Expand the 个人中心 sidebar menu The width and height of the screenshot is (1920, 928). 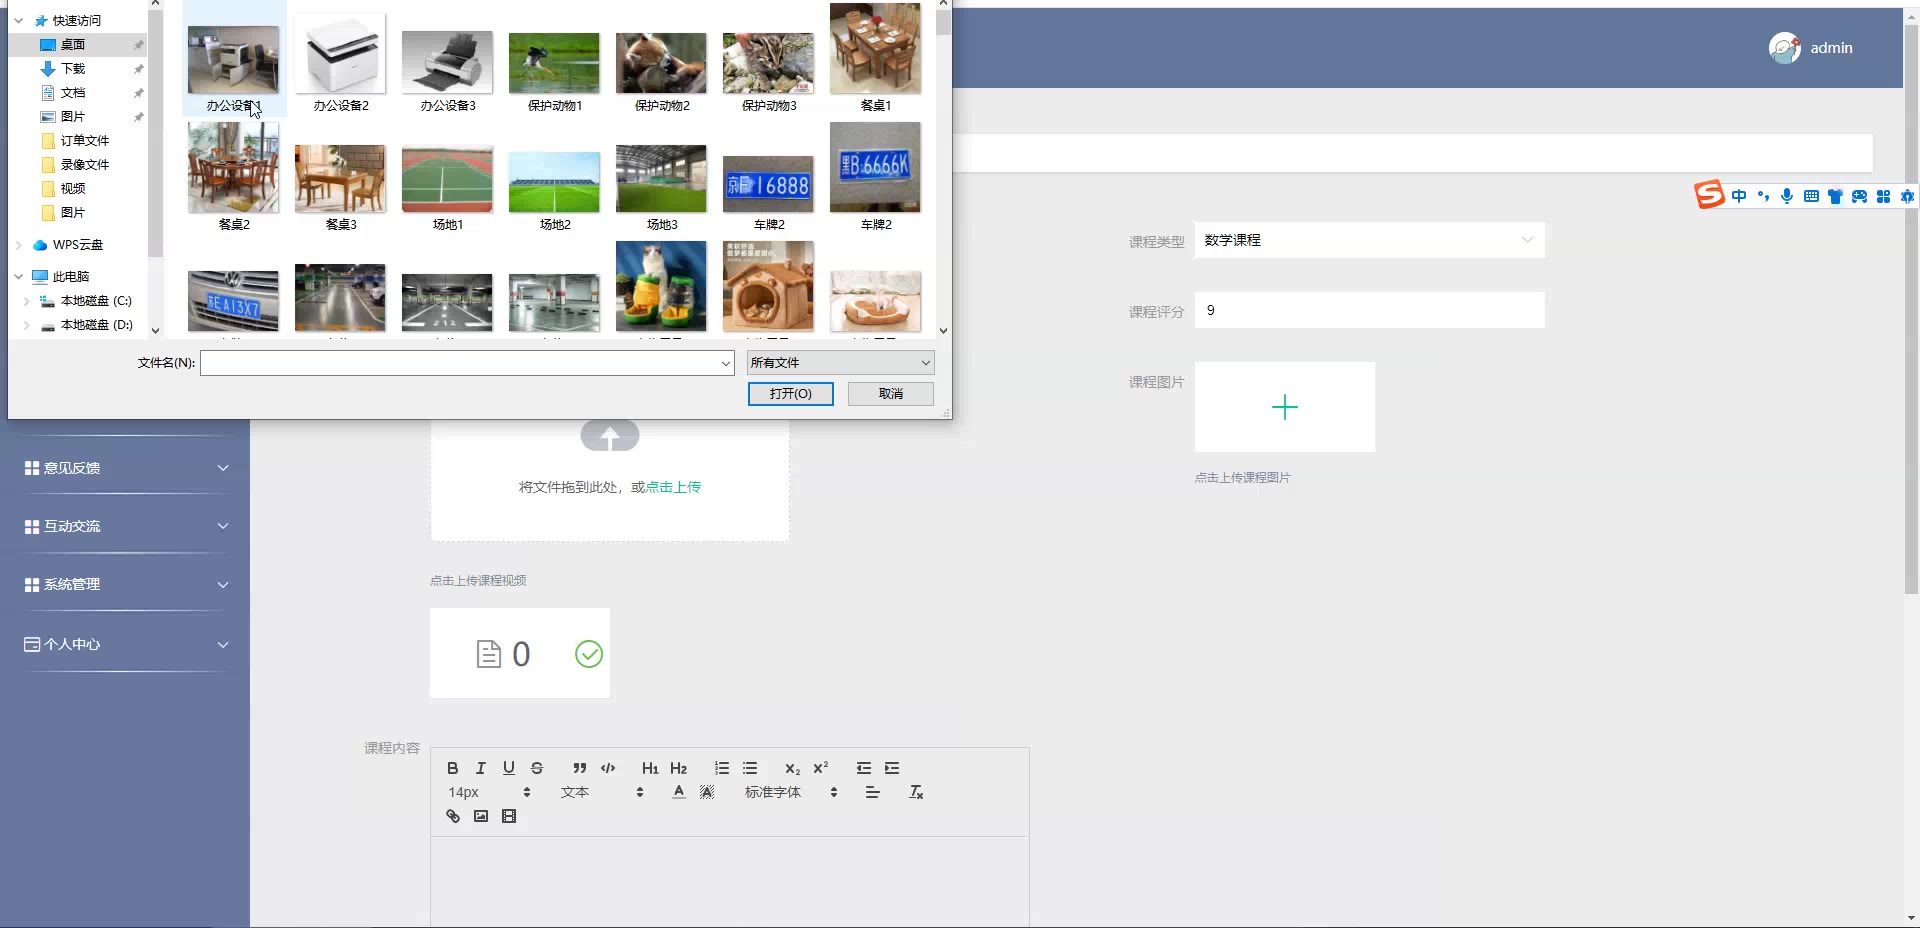(x=125, y=644)
